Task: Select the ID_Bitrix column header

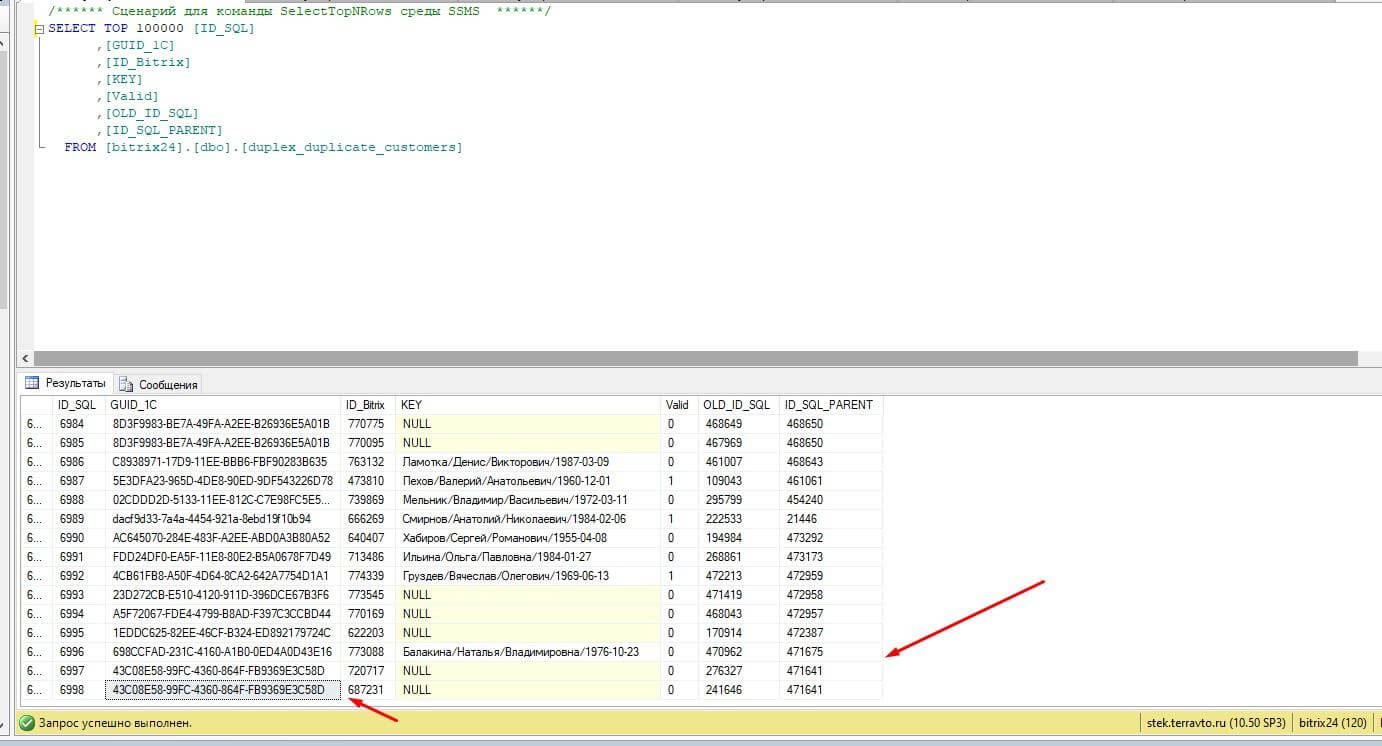Action: pos(365,405)
